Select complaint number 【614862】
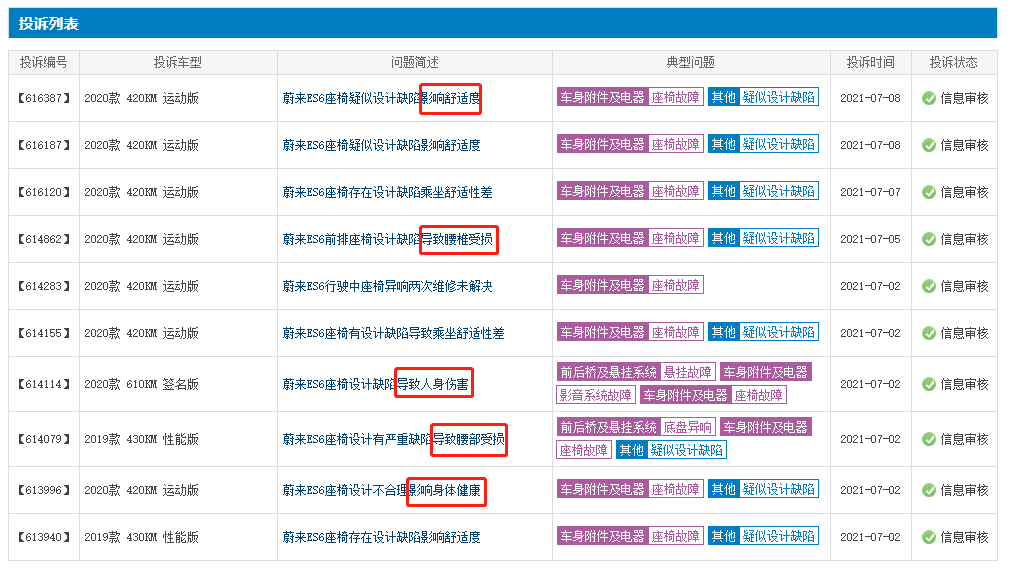 coord(44,239)
